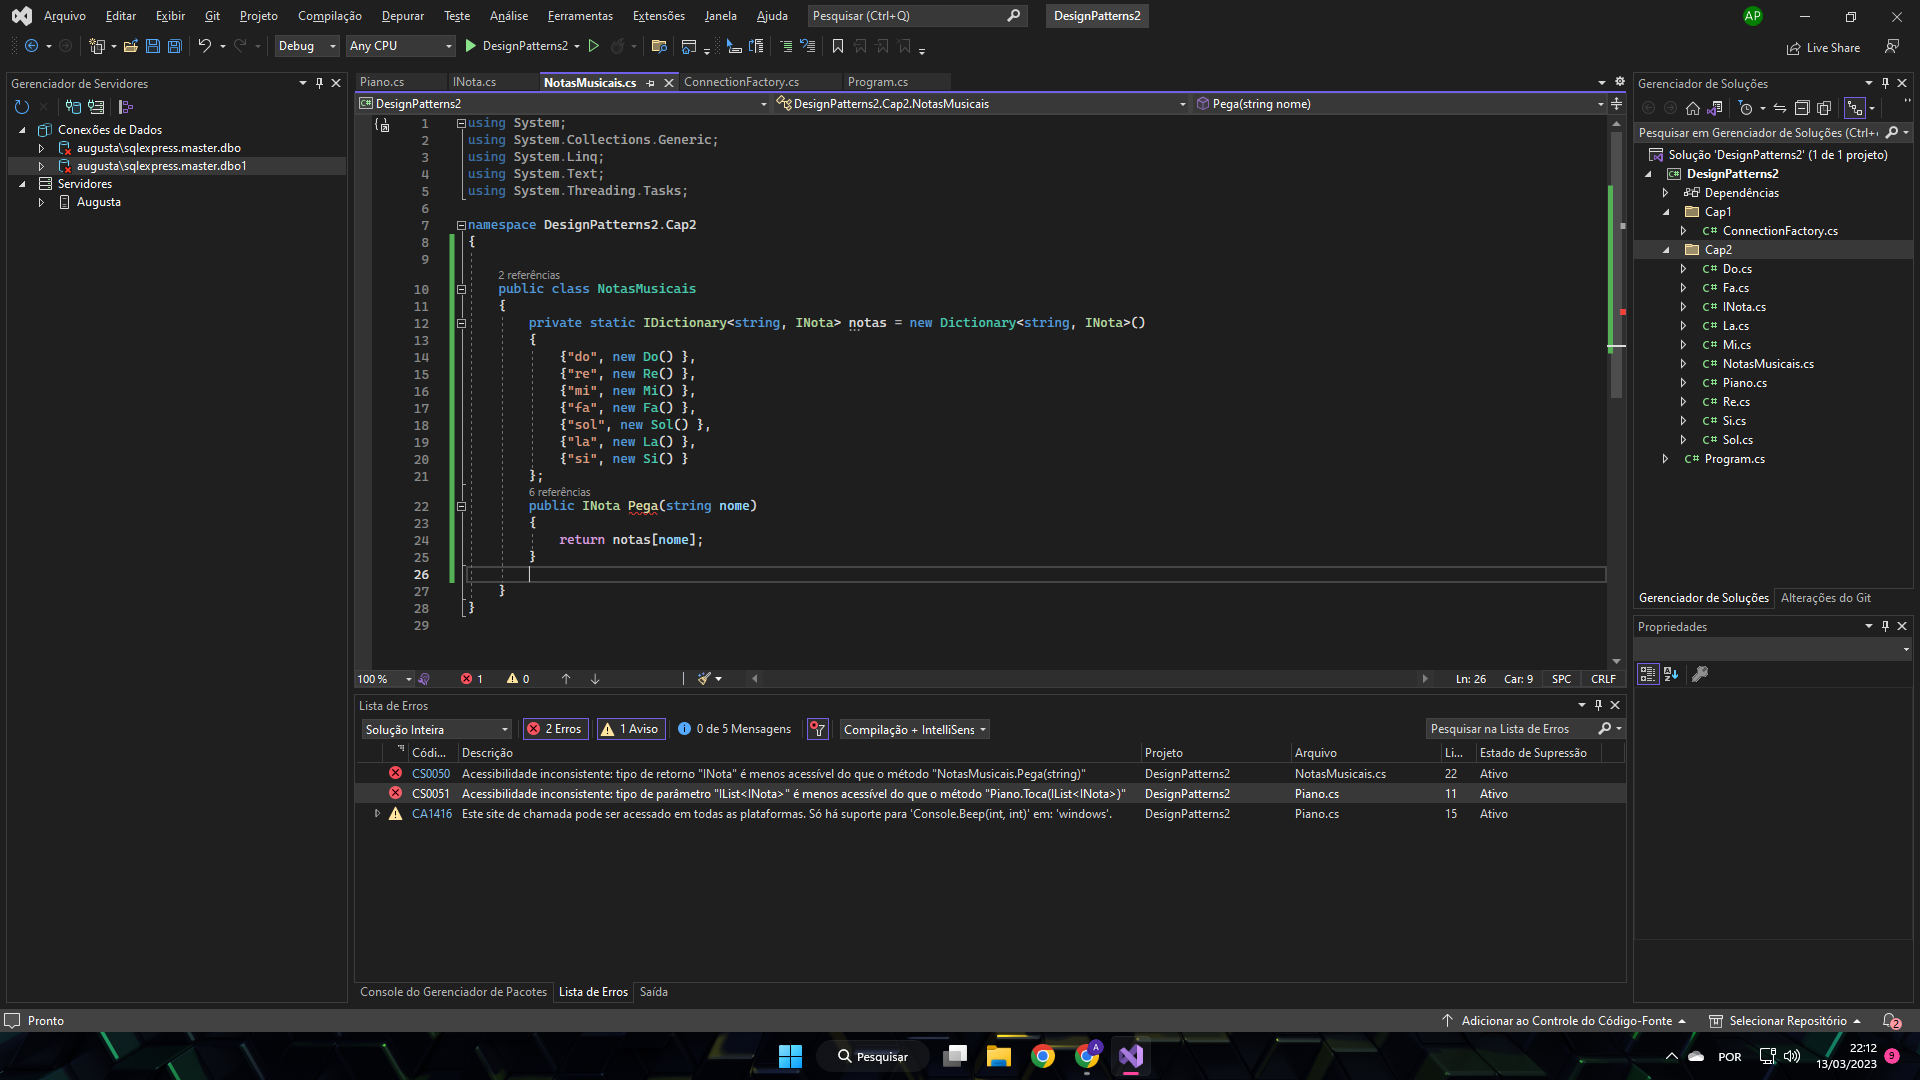Open Compilação + IntelliSense dropdown
The image size is (1920, 1080).
tap(915, 729)
